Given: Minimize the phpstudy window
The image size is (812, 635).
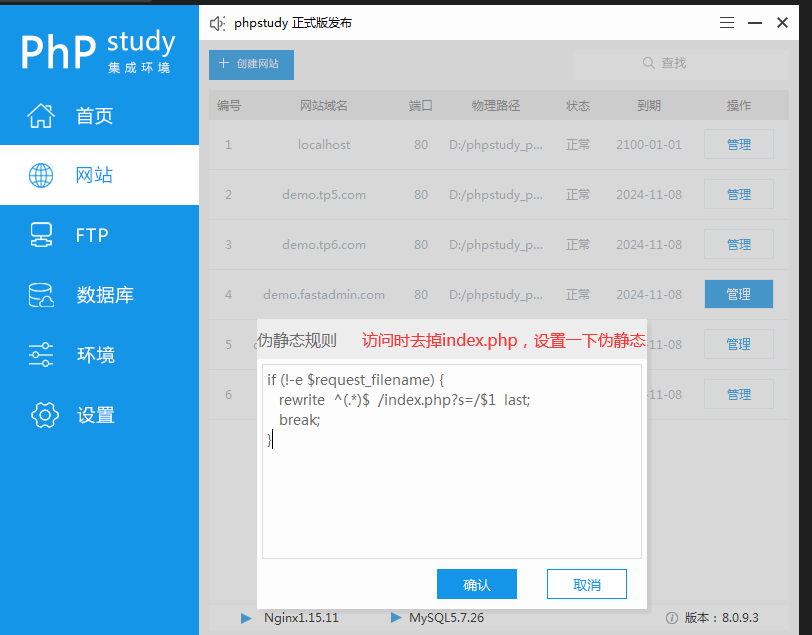Looking at the screenshot, I should [755, 23].
